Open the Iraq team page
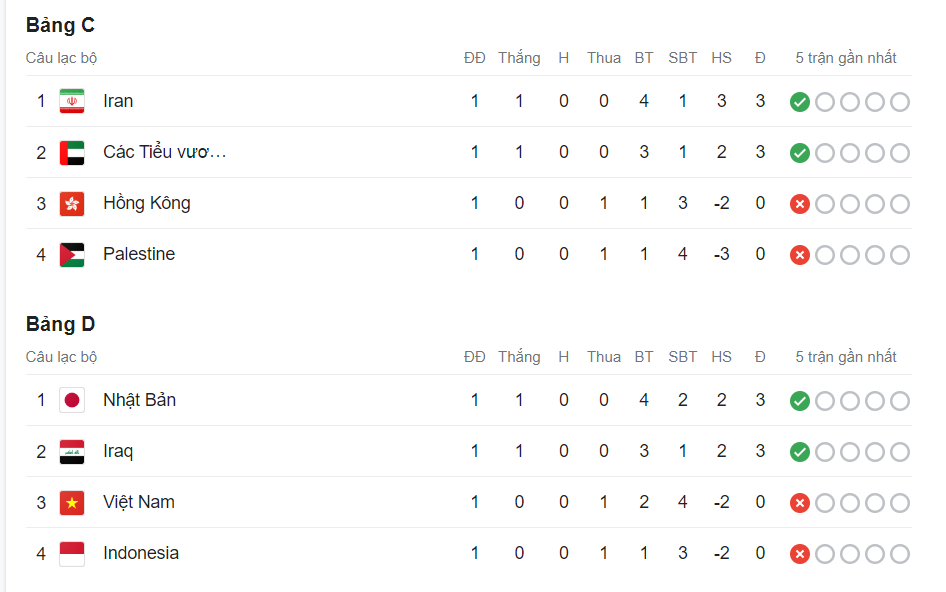The image size is (946, 592). pyautogui.click(x=118, y=451)
